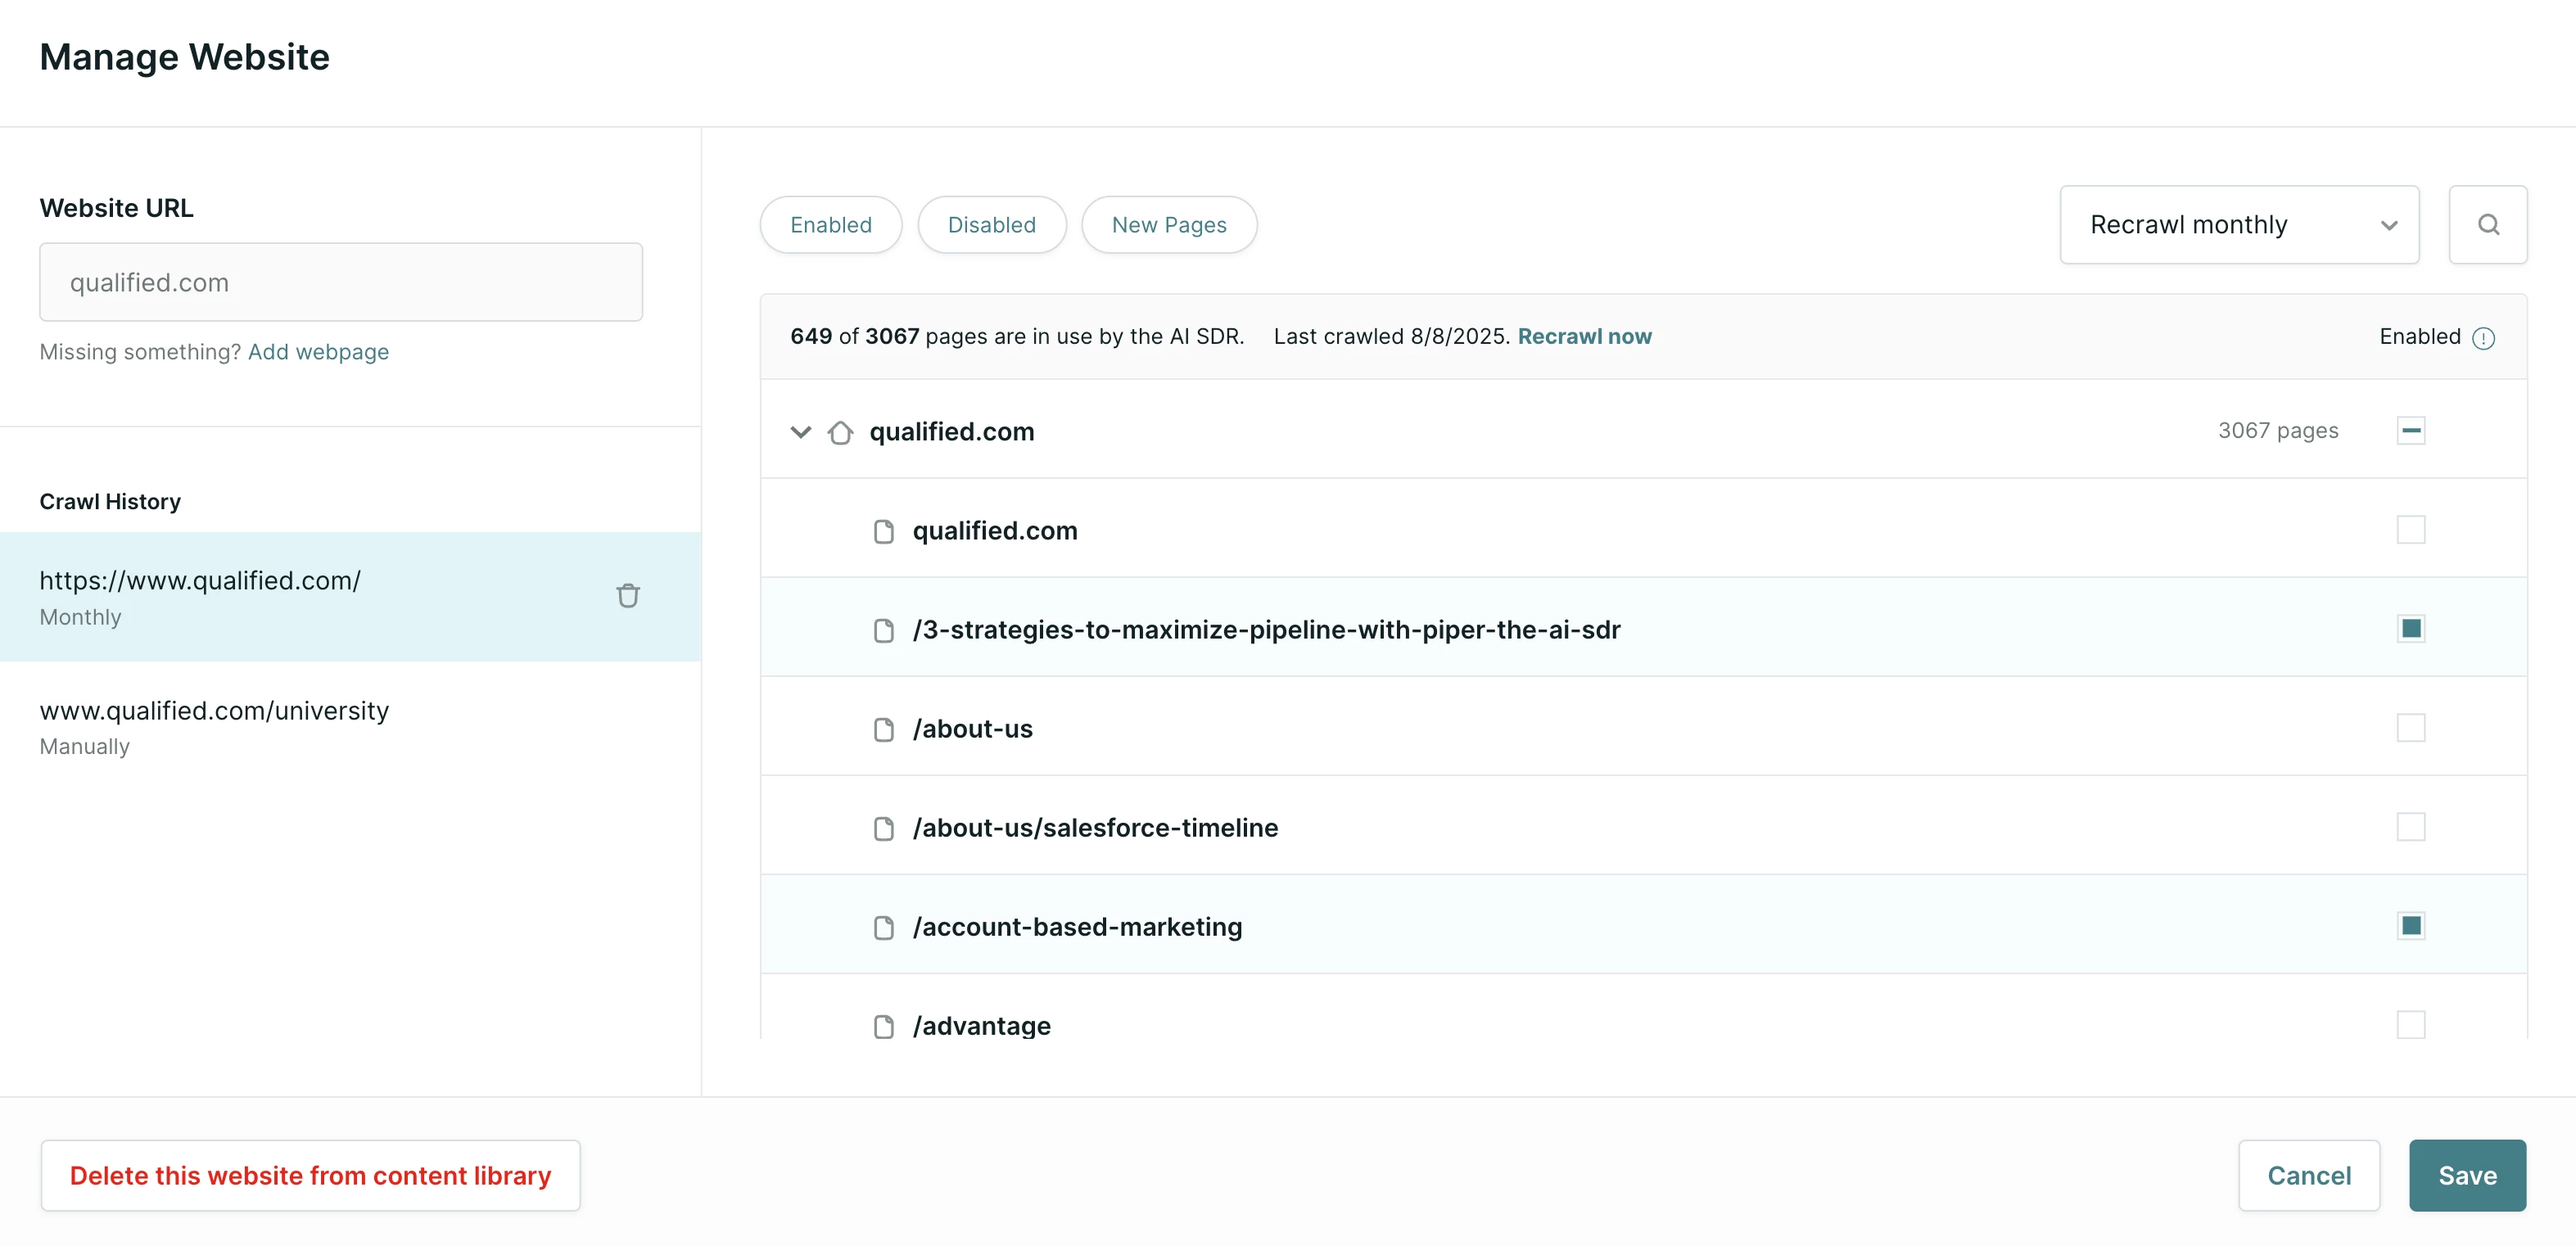Screen dimensions: 2576x1246
Task: Click page icon beside /about-us
Action: [883, 729]
